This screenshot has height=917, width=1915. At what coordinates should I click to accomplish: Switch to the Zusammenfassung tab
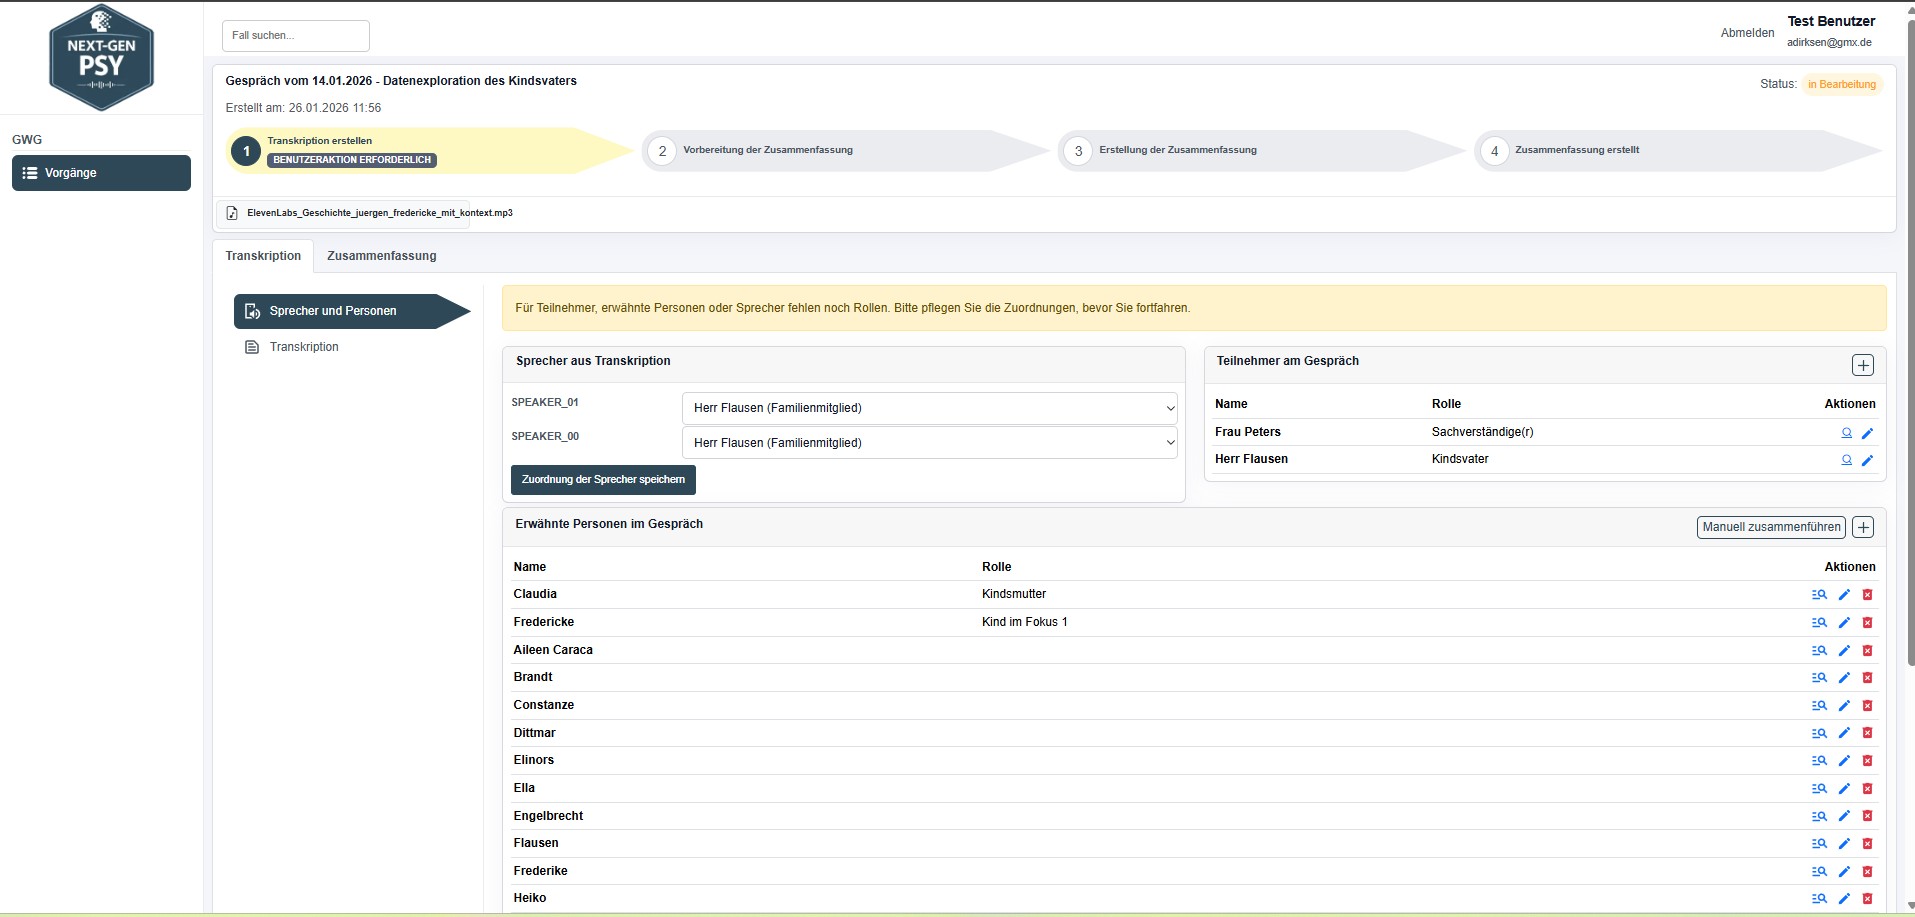pos(381,256)
